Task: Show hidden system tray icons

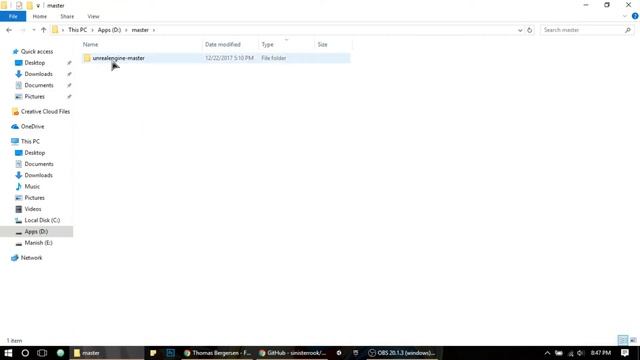Action: 547,353
